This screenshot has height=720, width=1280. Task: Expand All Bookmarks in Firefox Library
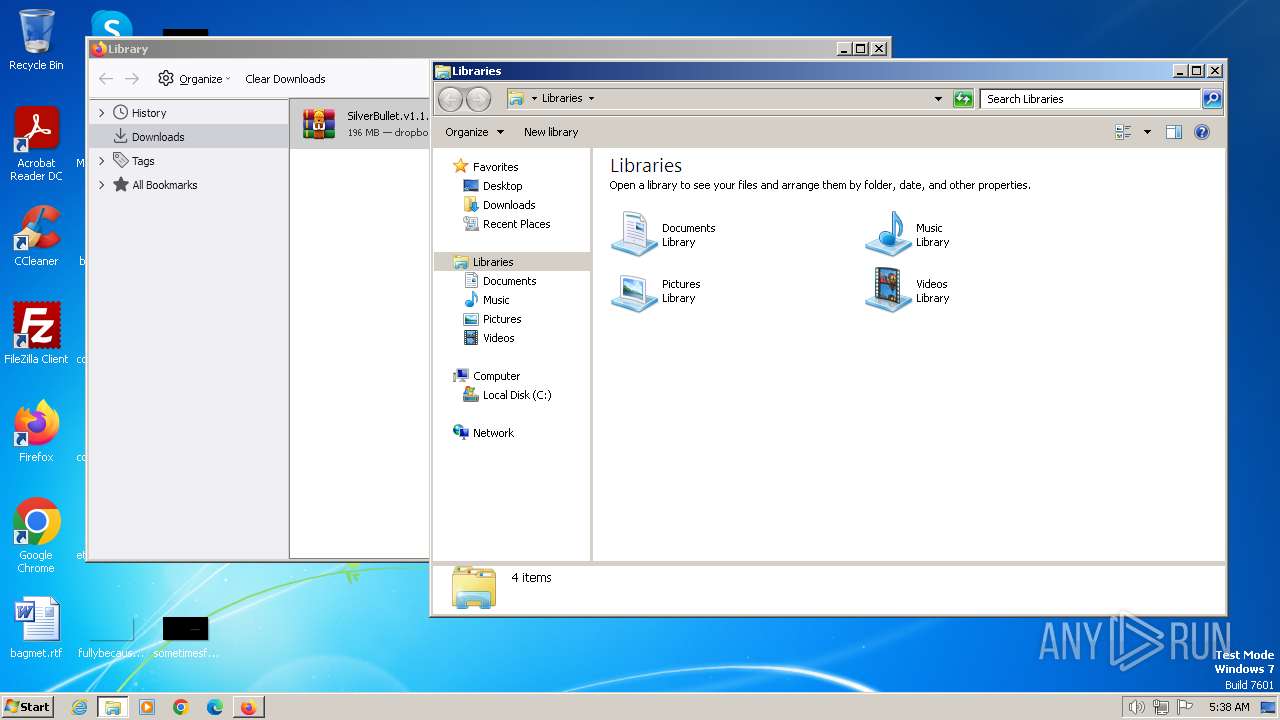102,185
